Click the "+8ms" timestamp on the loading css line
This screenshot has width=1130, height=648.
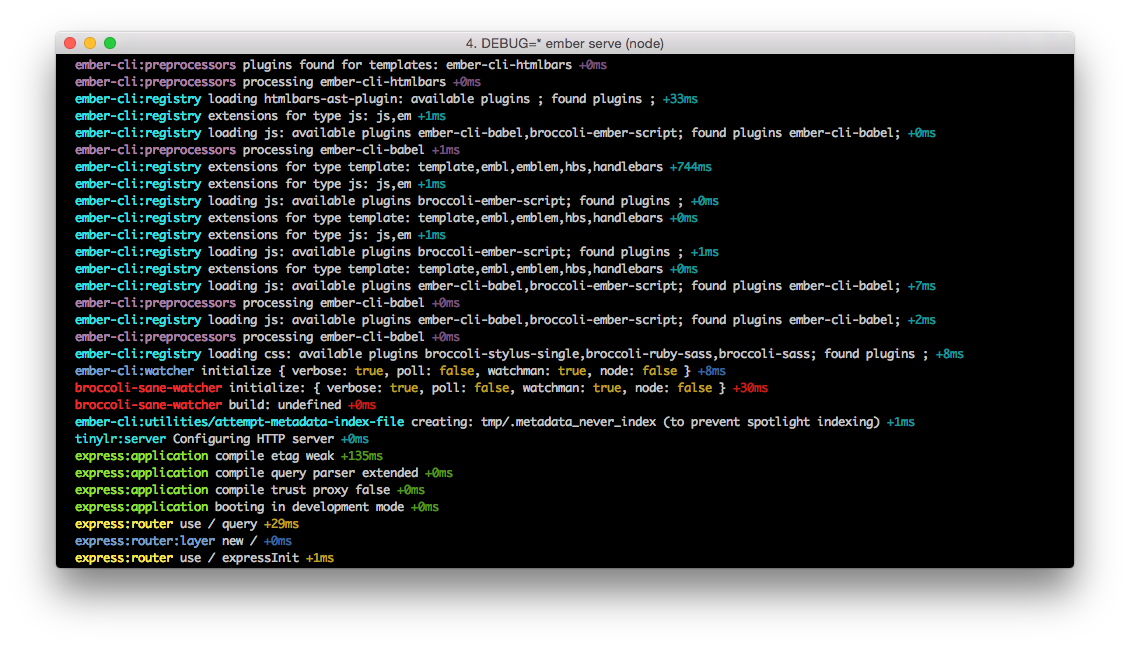(x=950, y=354)
